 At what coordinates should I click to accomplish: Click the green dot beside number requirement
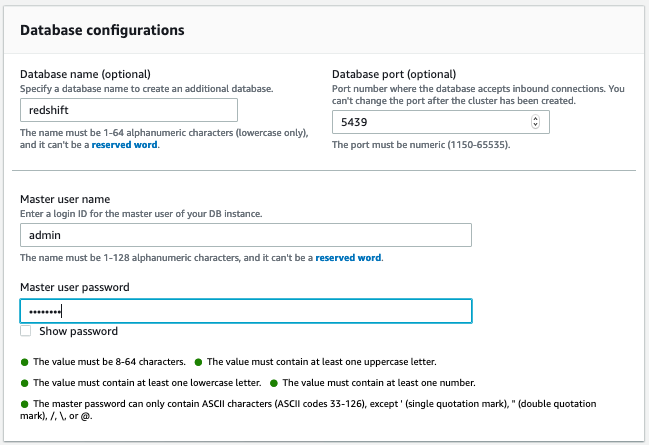pyautogui.click(x=274, y=382)
